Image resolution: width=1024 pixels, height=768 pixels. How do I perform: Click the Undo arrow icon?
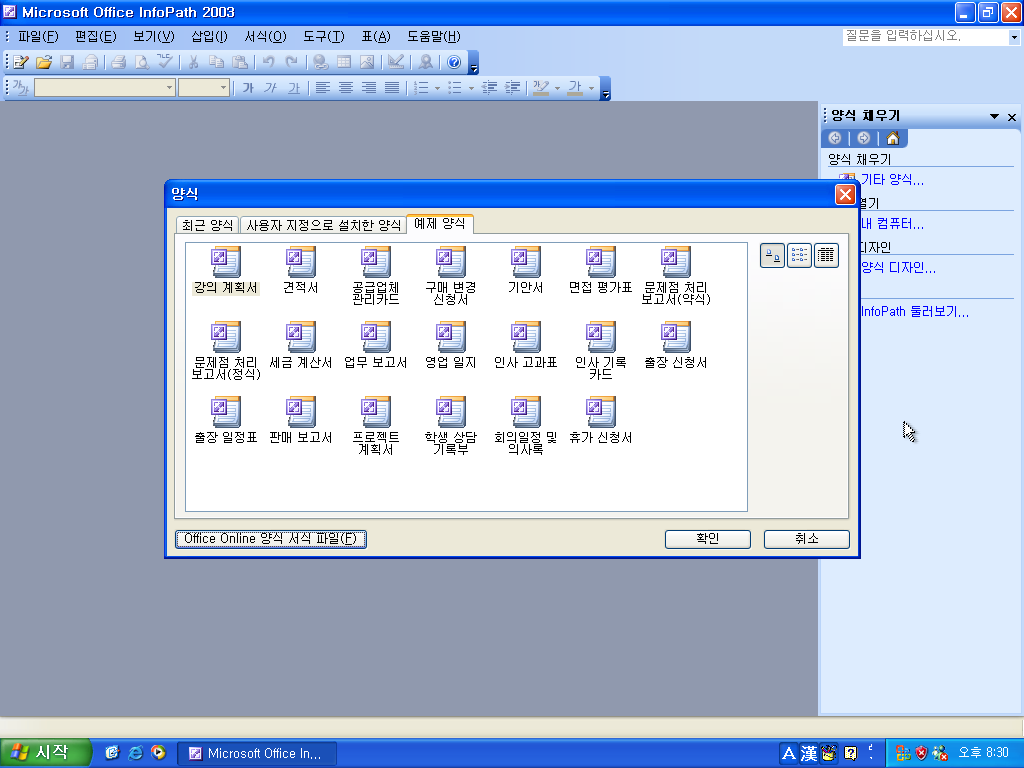click(x=268, y=62)
